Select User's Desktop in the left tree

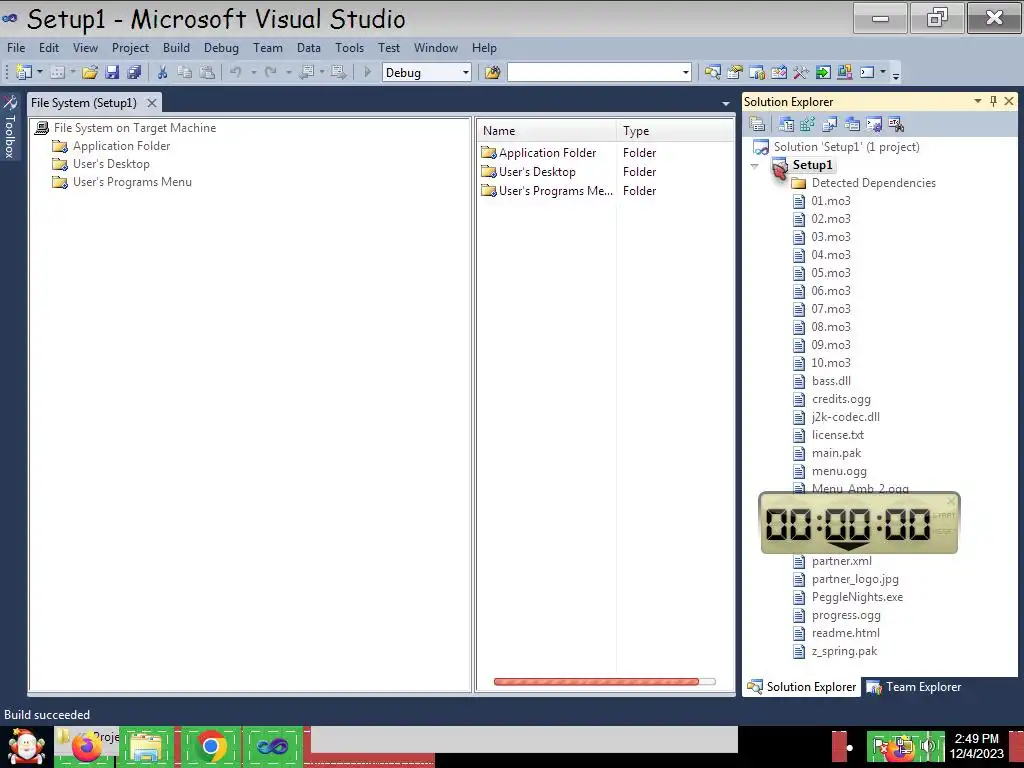click(x=111, y=164)
